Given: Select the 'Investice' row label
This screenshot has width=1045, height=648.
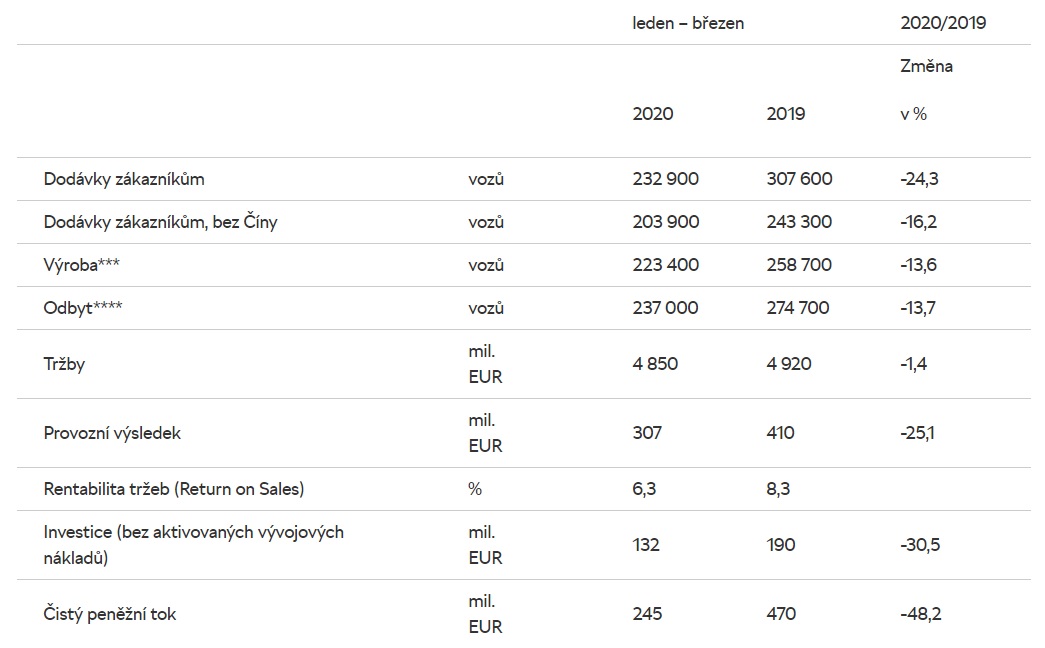Looking at the screenshot, I should pyautogui.click(x=193, y=544).
